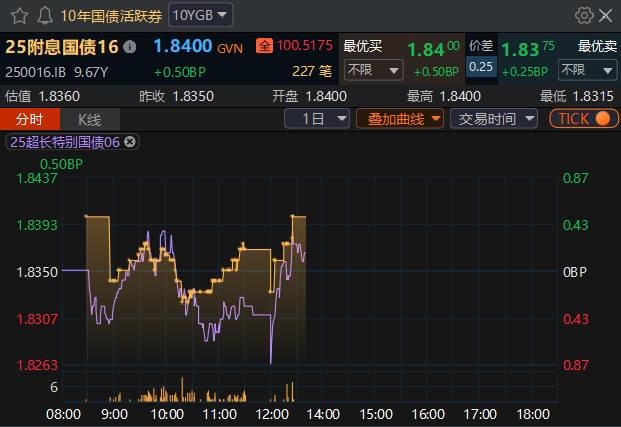Remove 25超长特别国债06 overlay curve
Viewport: 621px width, 427px height.
click(x=130, y=141)
